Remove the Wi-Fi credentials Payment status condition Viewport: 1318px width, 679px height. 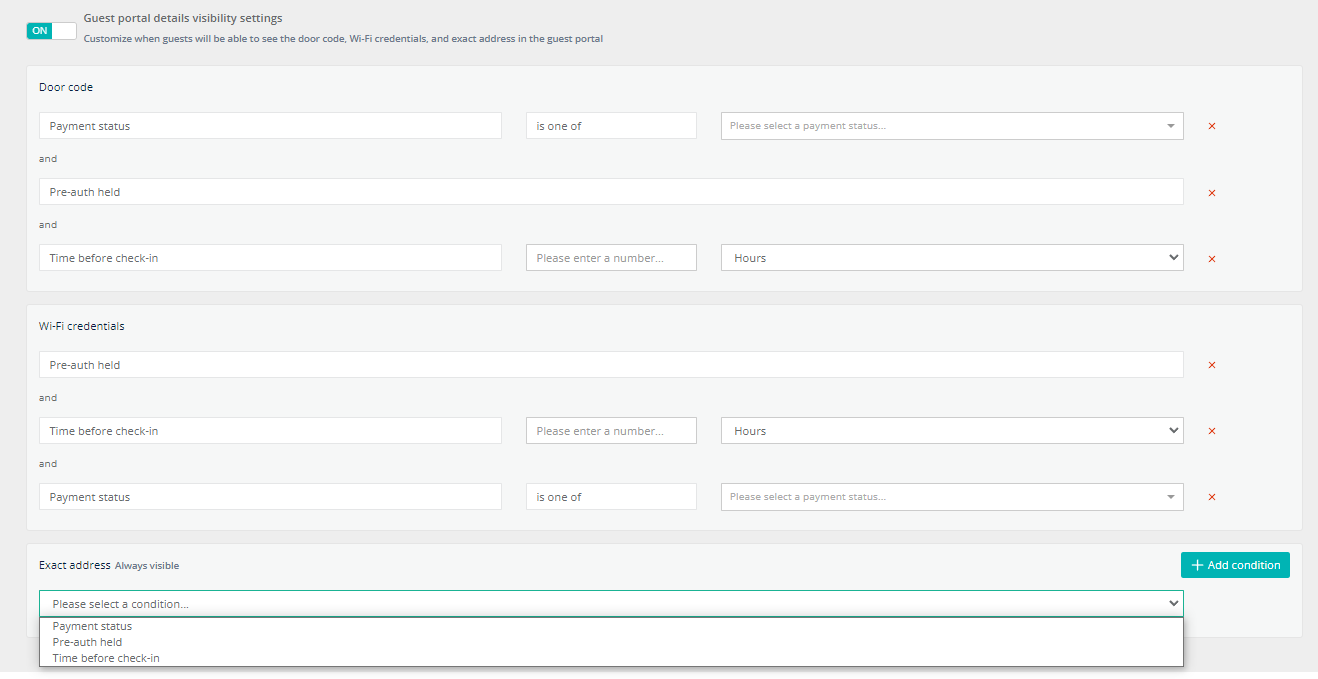[x=1212, y=497]
